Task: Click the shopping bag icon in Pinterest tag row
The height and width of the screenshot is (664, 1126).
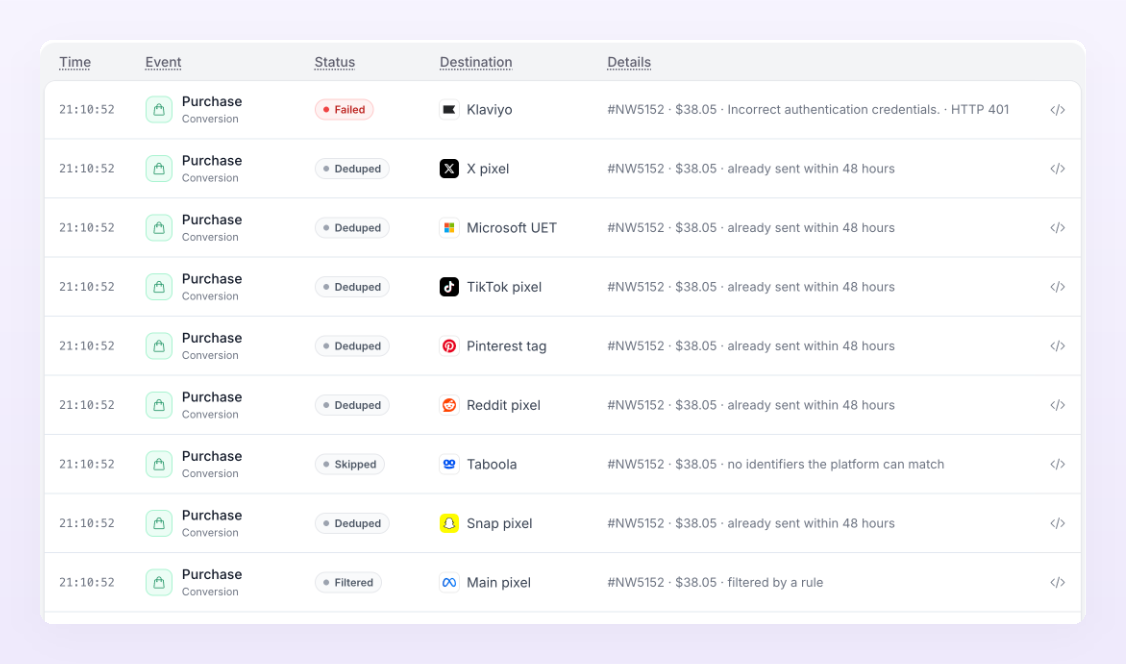Action: pos(159,346)
